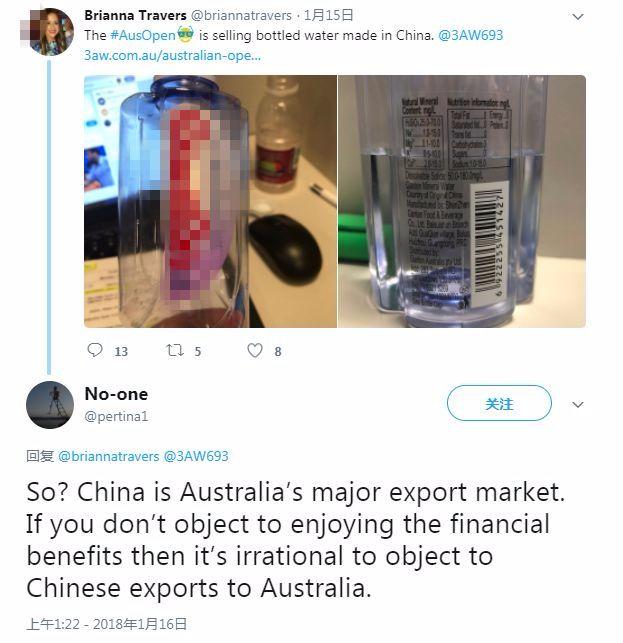Click the 2018年1月16日 timestamp
This screenshot has width=623, height=643.
coord(140,624)
